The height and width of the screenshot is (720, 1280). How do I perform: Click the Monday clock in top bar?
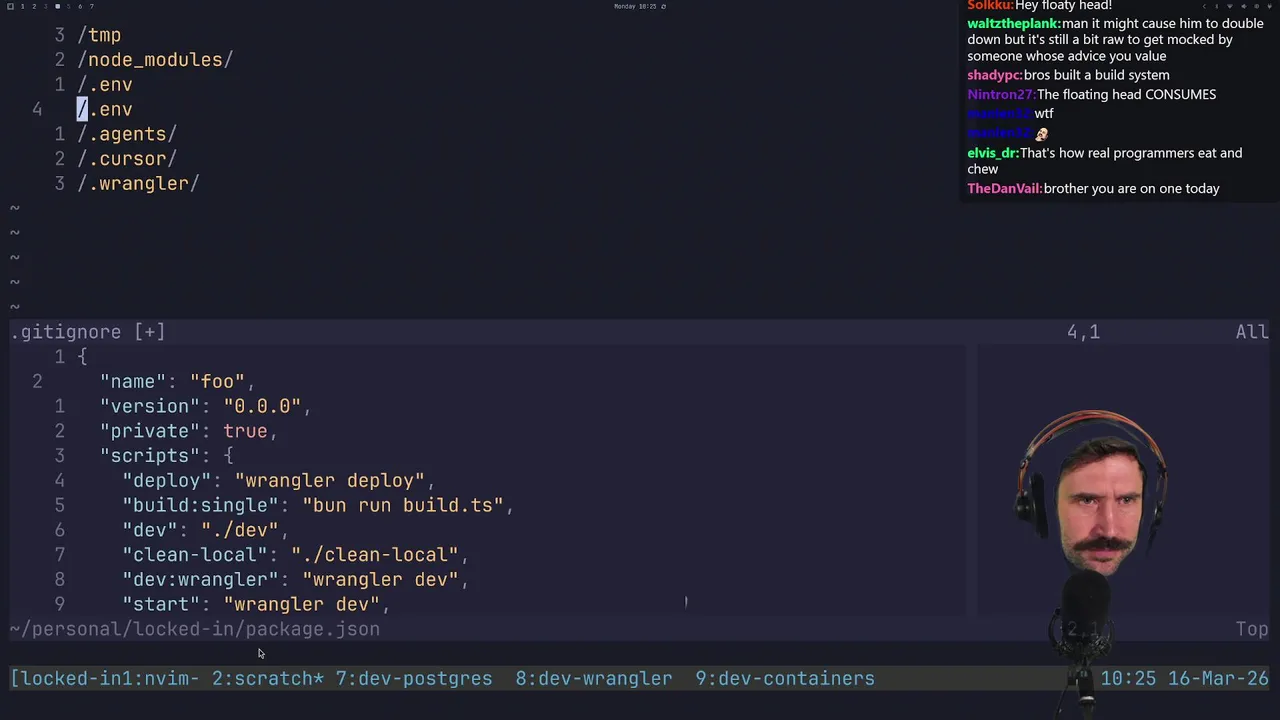635,6
